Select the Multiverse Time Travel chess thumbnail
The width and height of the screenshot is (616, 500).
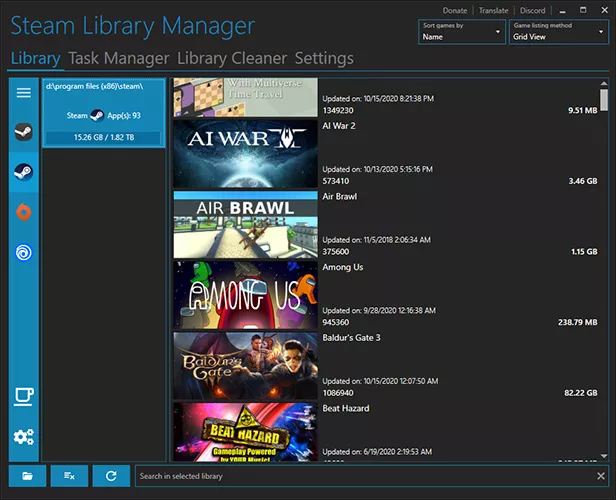[246, 97]
